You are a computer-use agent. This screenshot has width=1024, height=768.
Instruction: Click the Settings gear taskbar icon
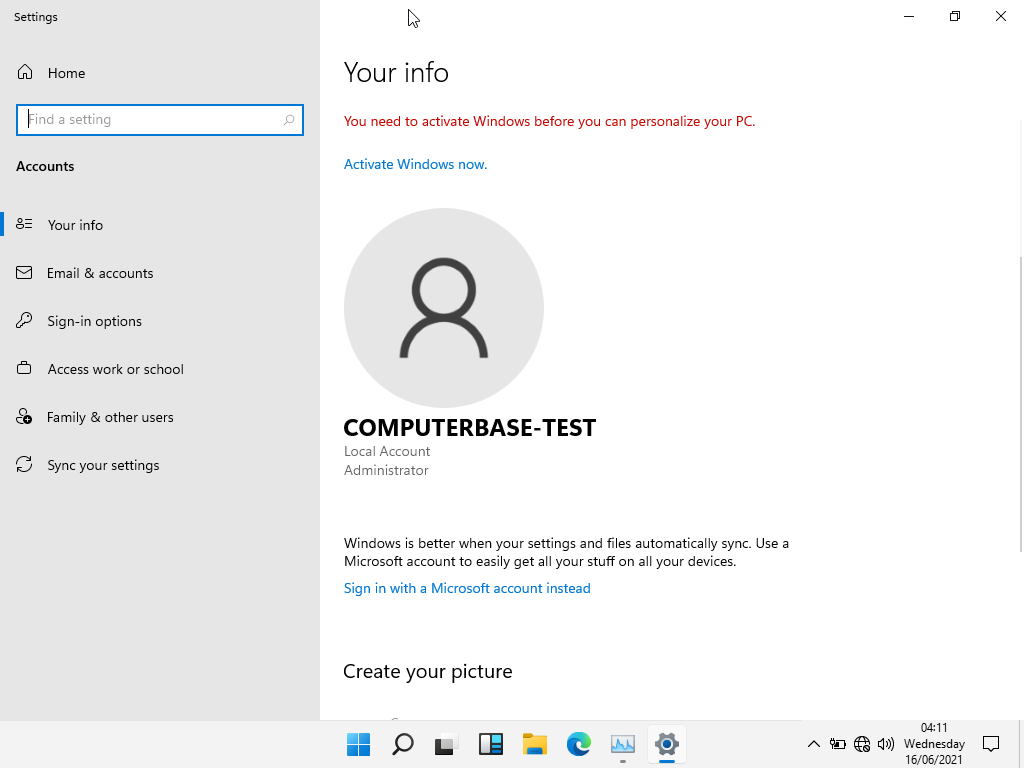(667, 744)
